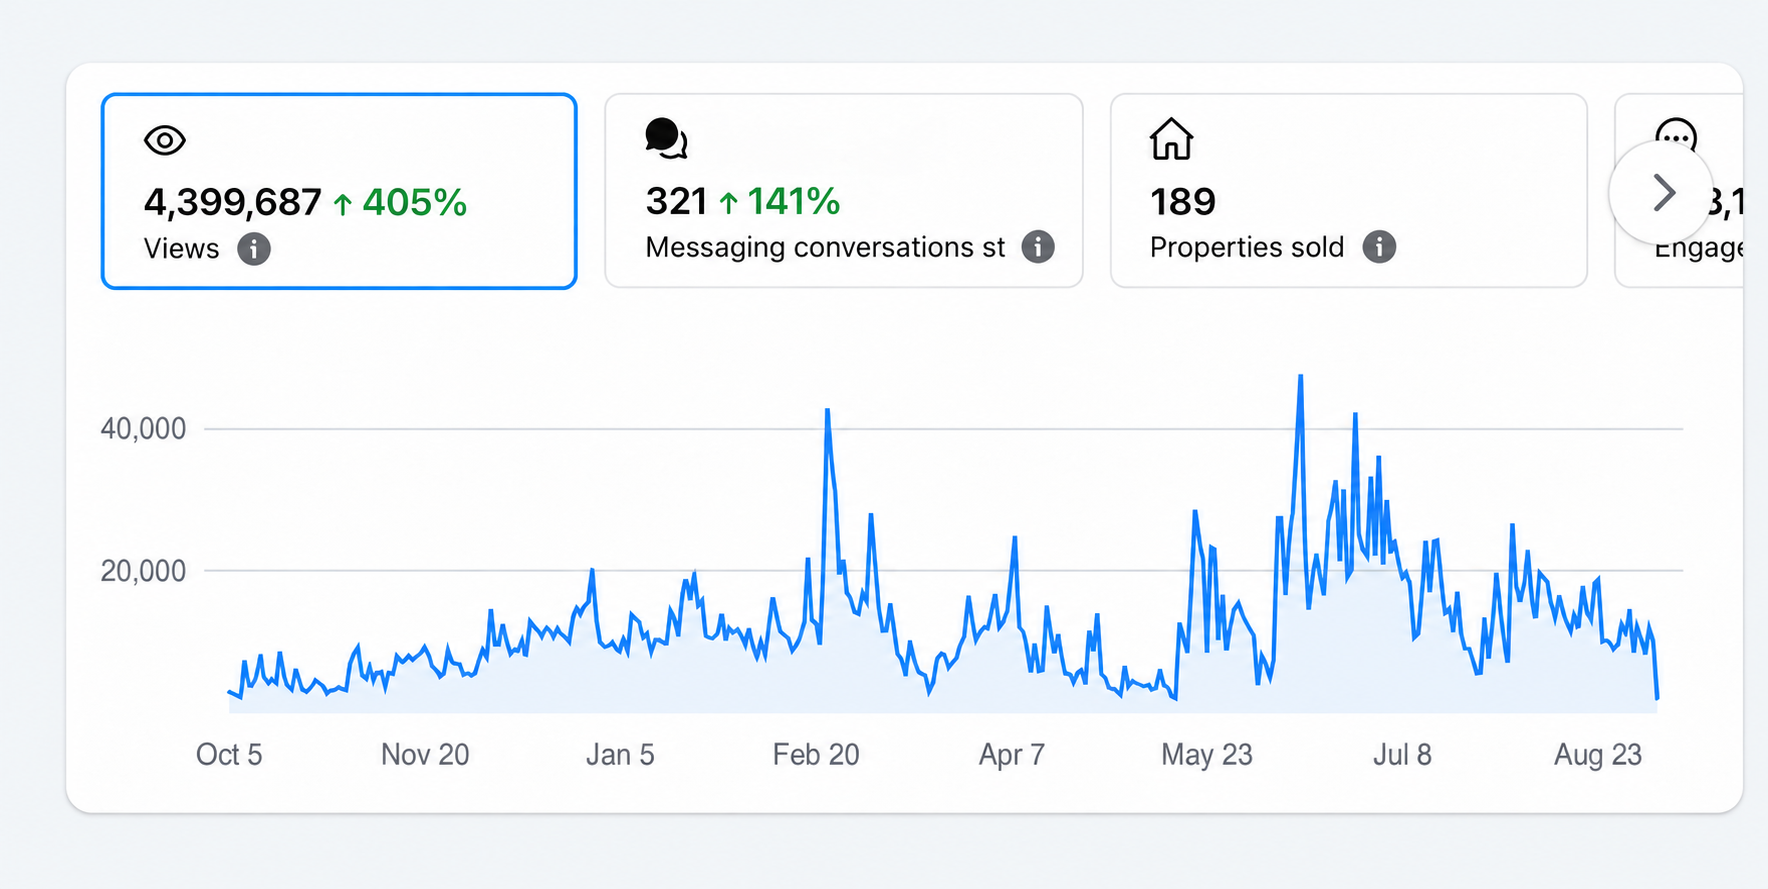Image resolution: width=1768 pixels, height=889 pixels.
Task: Click the Oct 5 date label
Action: [x=229, y=754]
